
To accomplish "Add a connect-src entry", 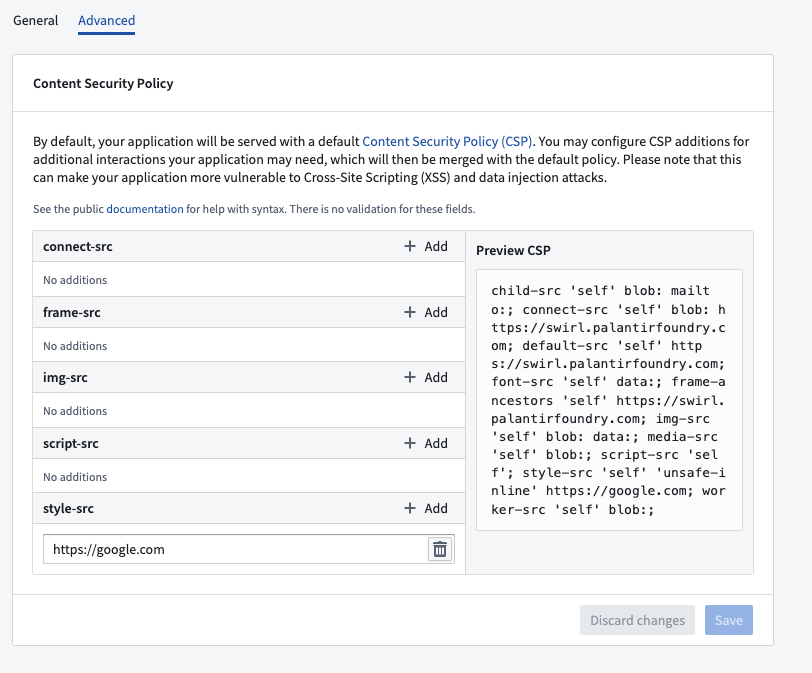I will (426, 246).
